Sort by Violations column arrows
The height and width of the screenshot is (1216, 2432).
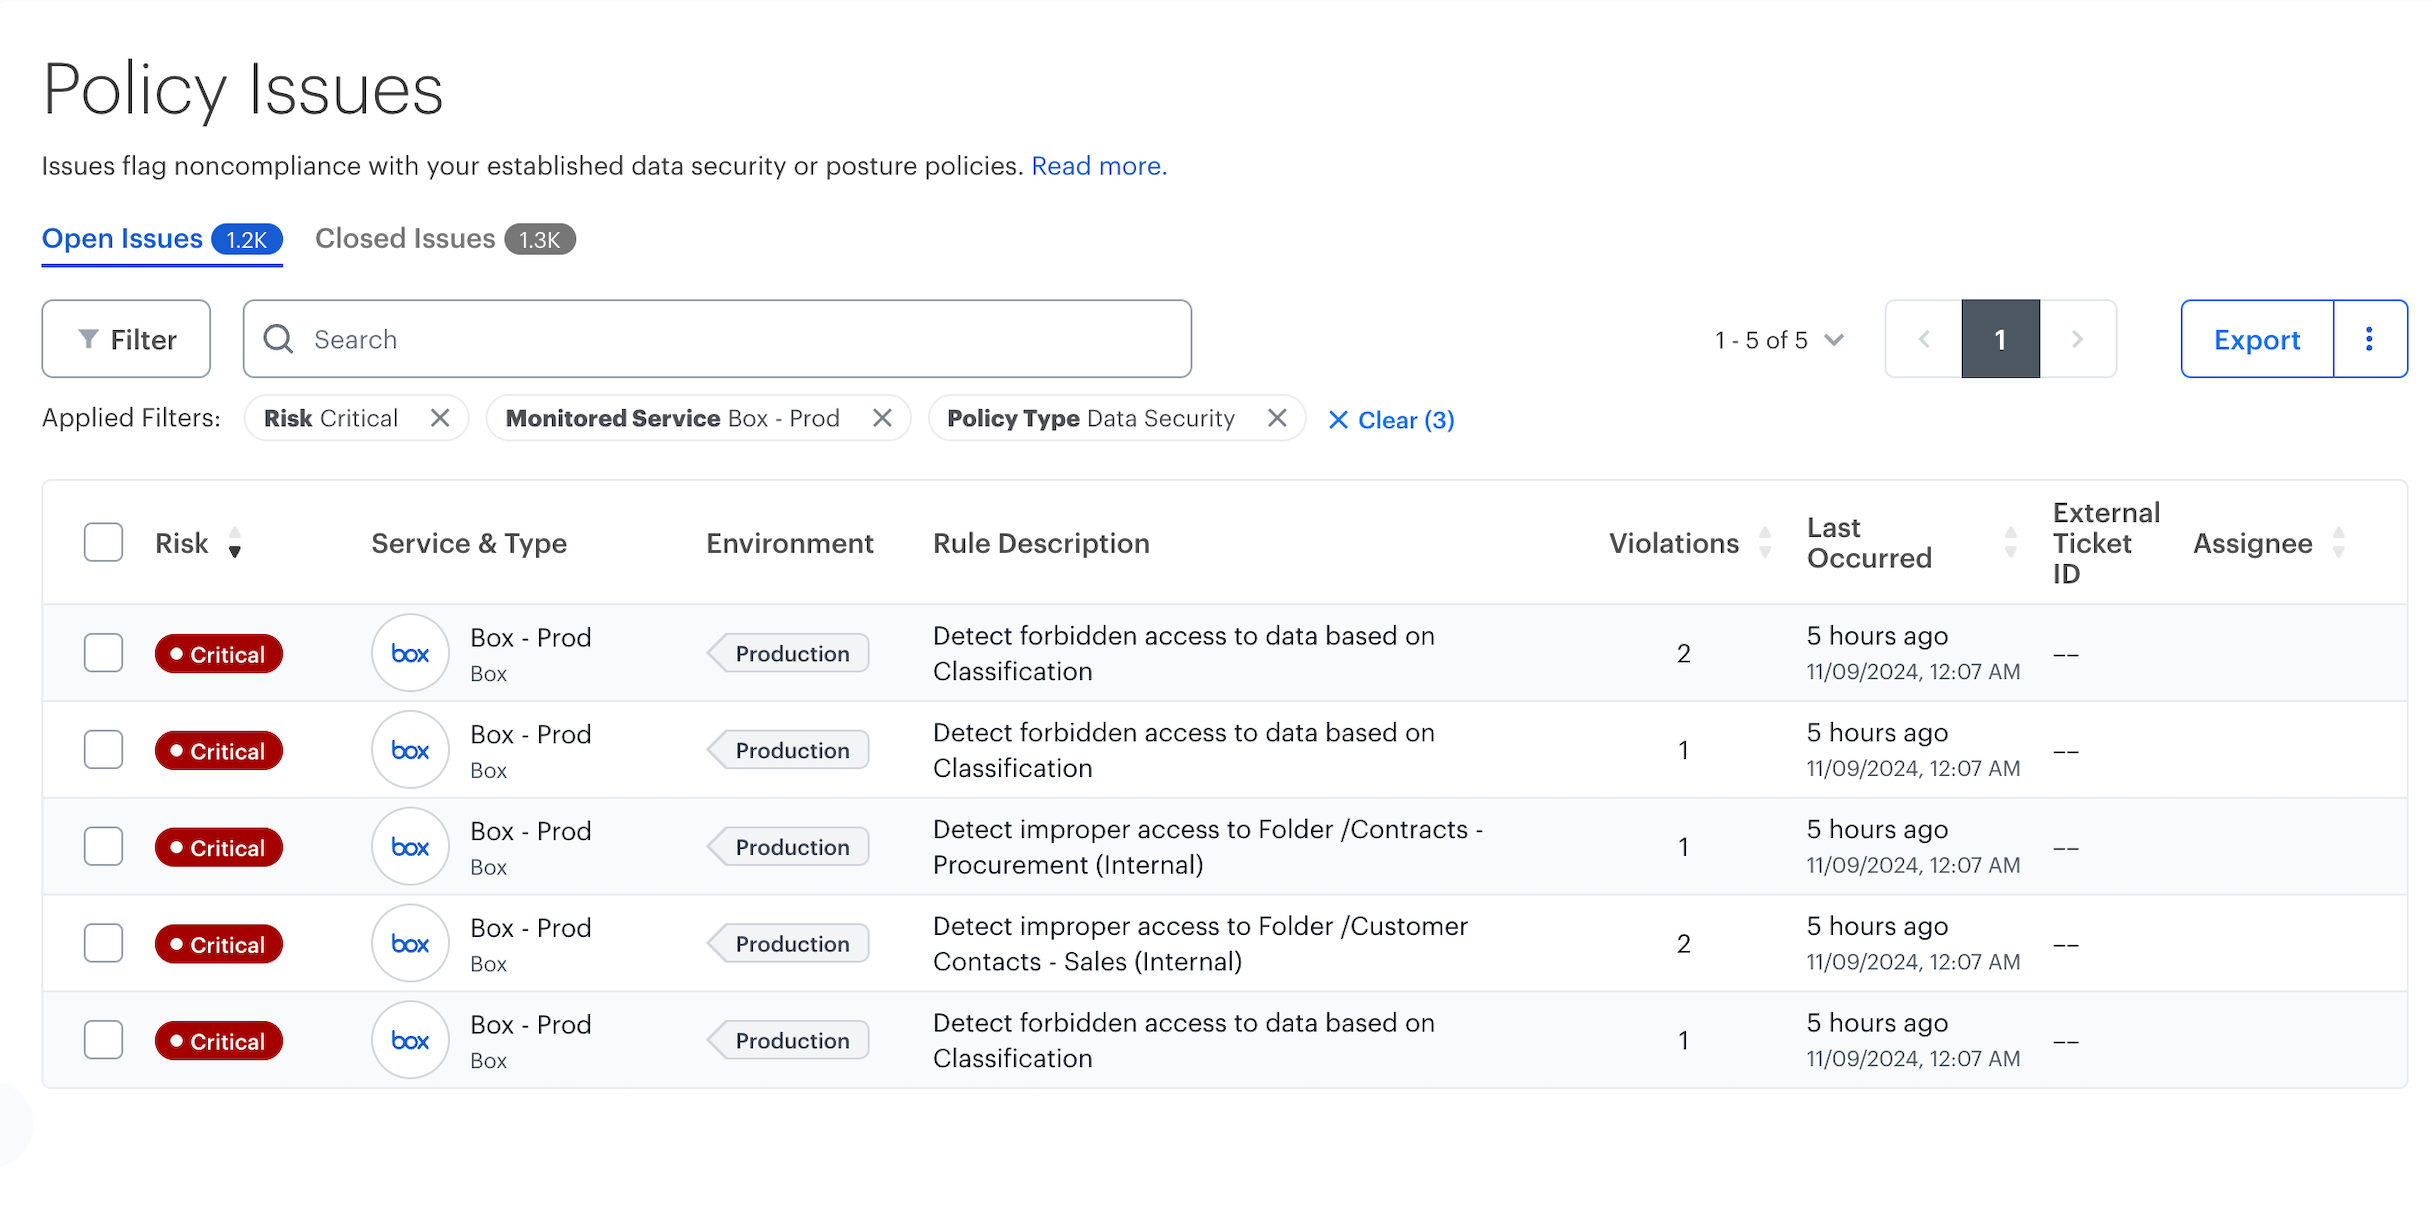coord(1765,543)
